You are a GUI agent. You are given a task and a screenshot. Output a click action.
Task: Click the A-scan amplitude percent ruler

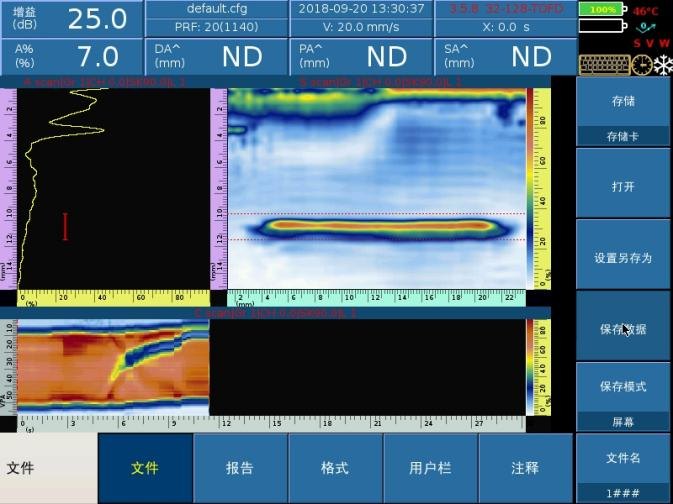click(113, 298)
